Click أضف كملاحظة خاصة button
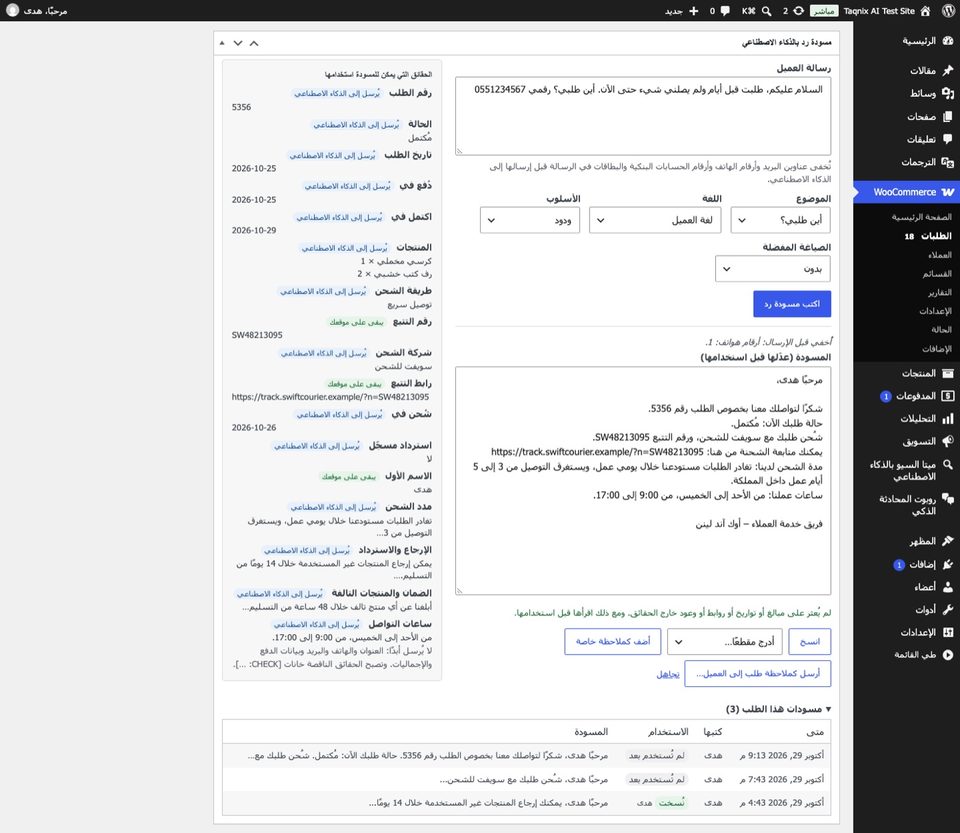The width and height of the screenshot is (960, 833). pos(612,641)
